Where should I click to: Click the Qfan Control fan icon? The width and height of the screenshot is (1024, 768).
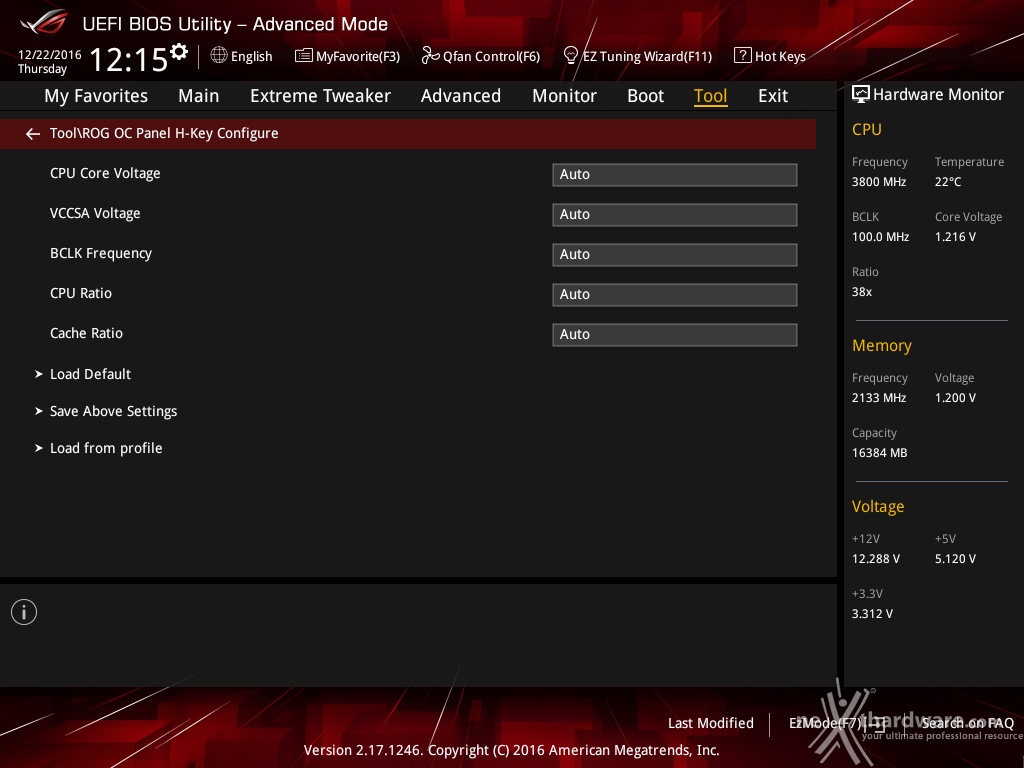(x=430, y=56)
